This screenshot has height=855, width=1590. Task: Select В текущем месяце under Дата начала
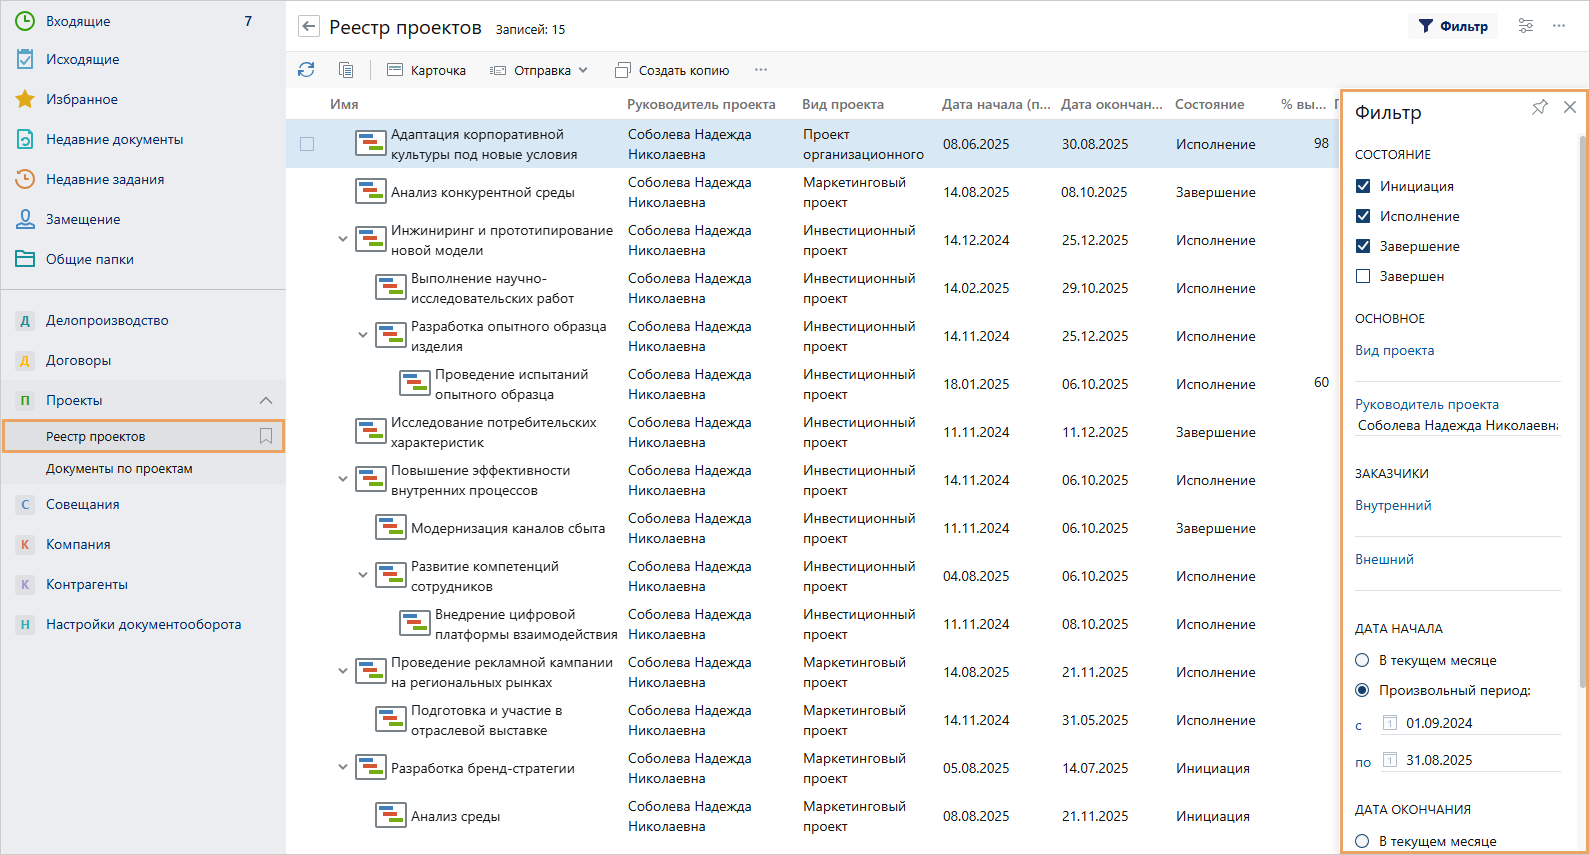coord(1362,660)
